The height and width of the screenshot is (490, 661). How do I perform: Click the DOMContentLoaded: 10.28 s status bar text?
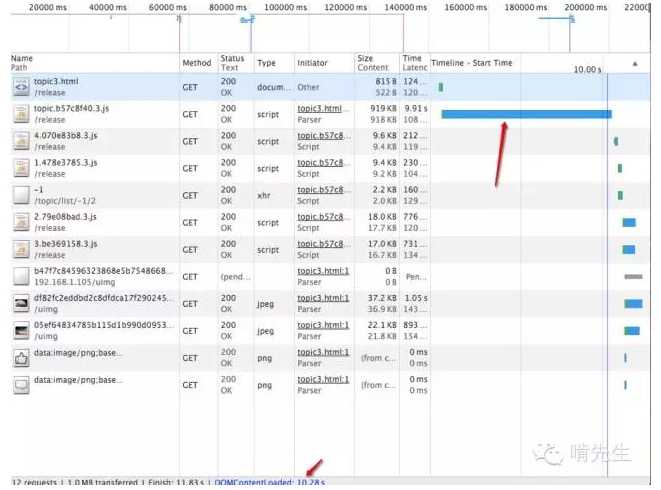point(270,482)
